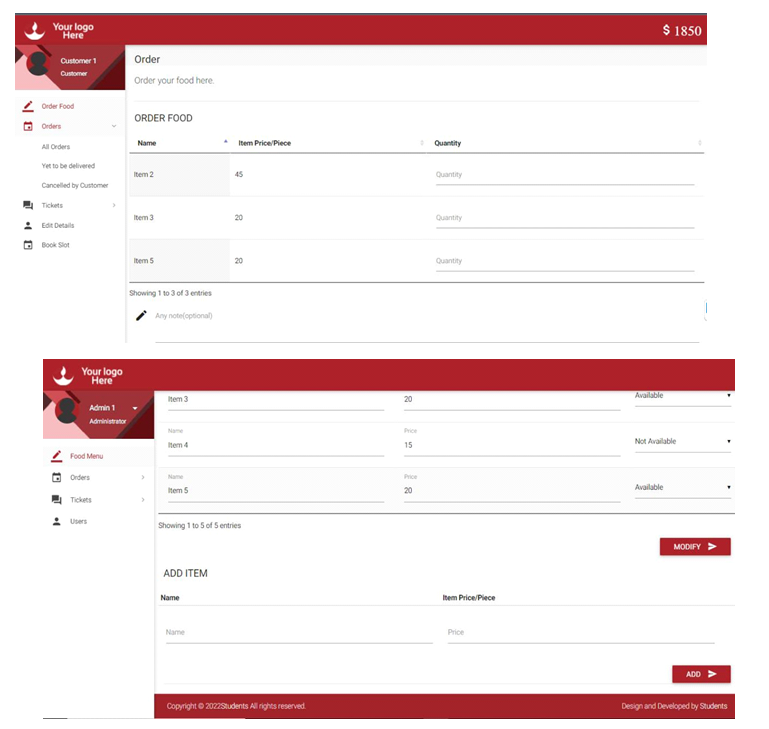Image resolution: width=769 pixels, height=729 pixels.
Task: Open Food Menu in the admin sidebar
Action: point(87,456)
